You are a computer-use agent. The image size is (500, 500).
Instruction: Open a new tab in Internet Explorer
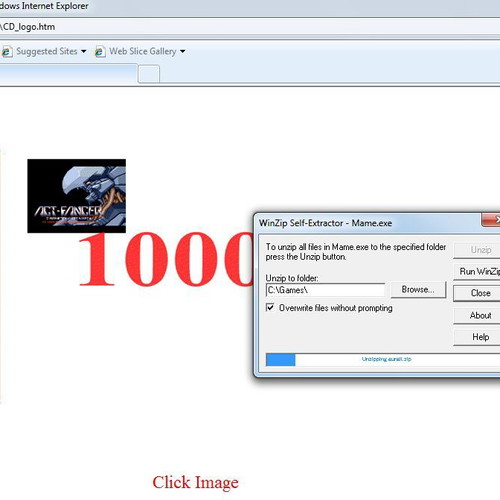point(149,74)
